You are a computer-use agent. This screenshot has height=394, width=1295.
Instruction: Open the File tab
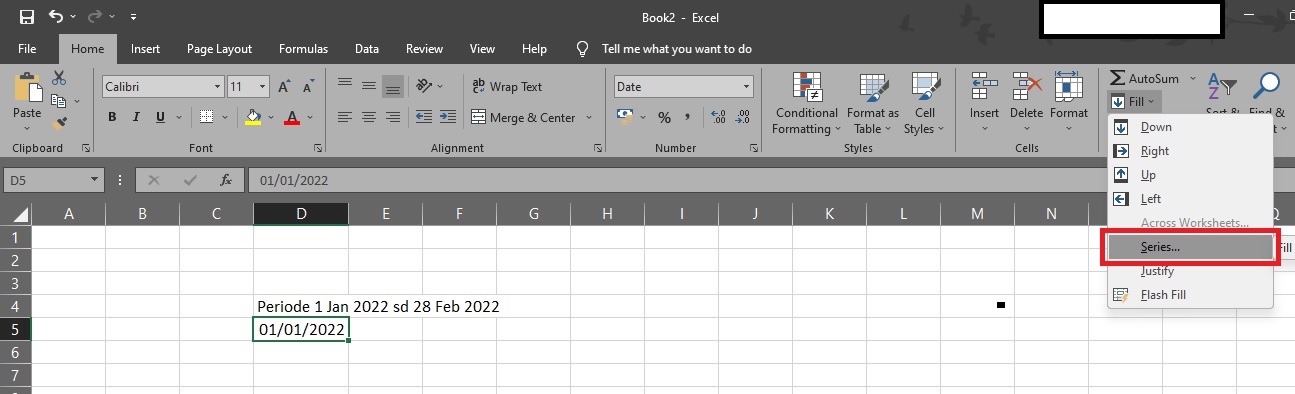[28, 48]
